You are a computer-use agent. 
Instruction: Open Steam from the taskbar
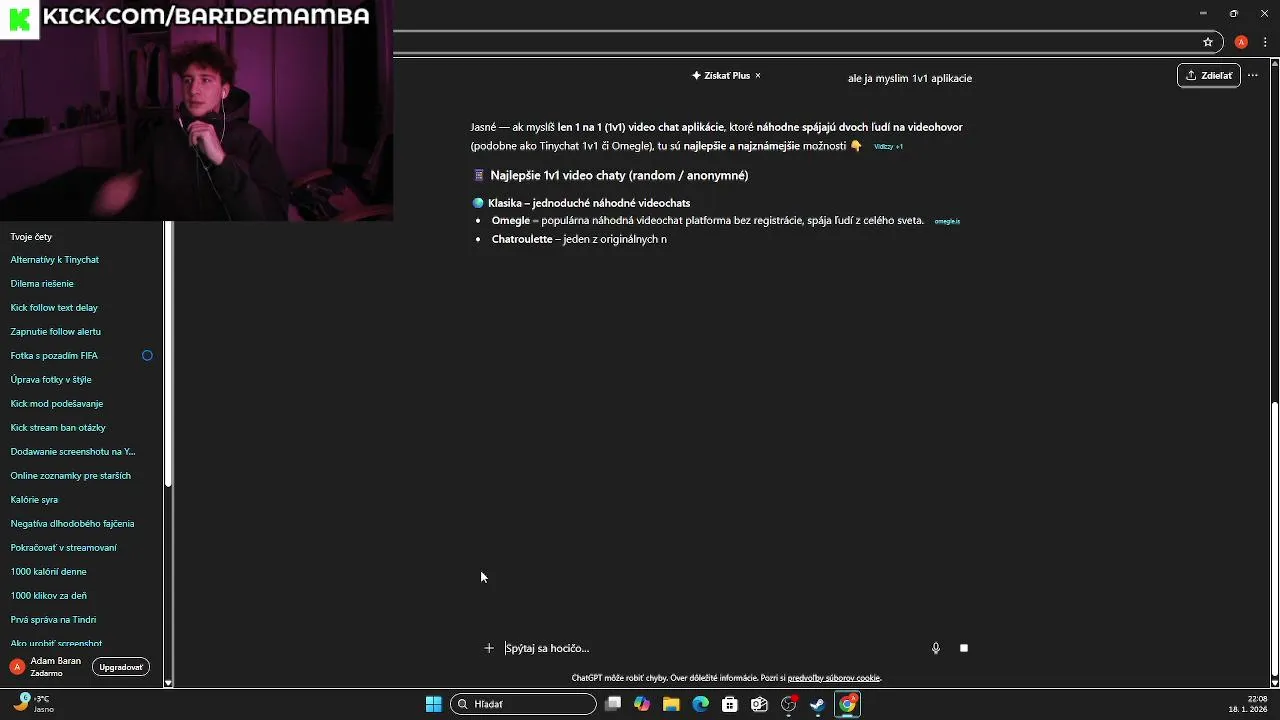pyautogui.click(x=818, y=704)
